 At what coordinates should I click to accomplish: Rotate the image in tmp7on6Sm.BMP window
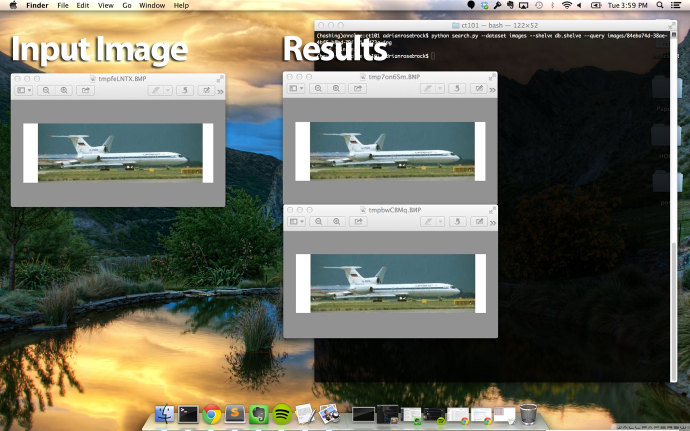coord(457,88)
